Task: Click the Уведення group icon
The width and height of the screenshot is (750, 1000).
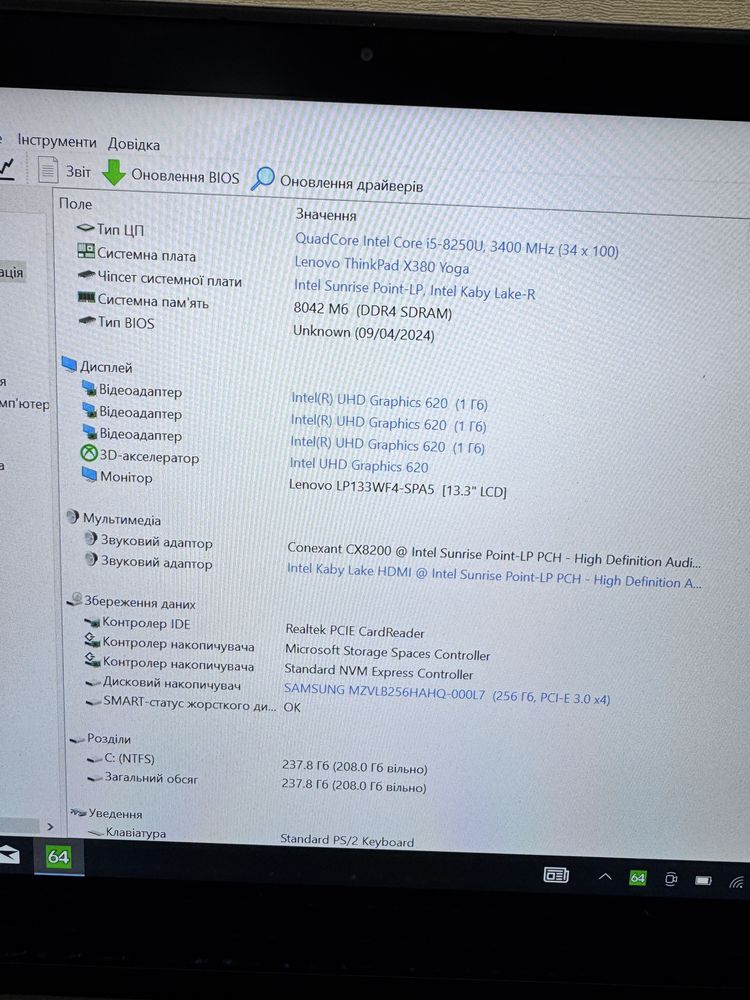Action: [78, 812]
